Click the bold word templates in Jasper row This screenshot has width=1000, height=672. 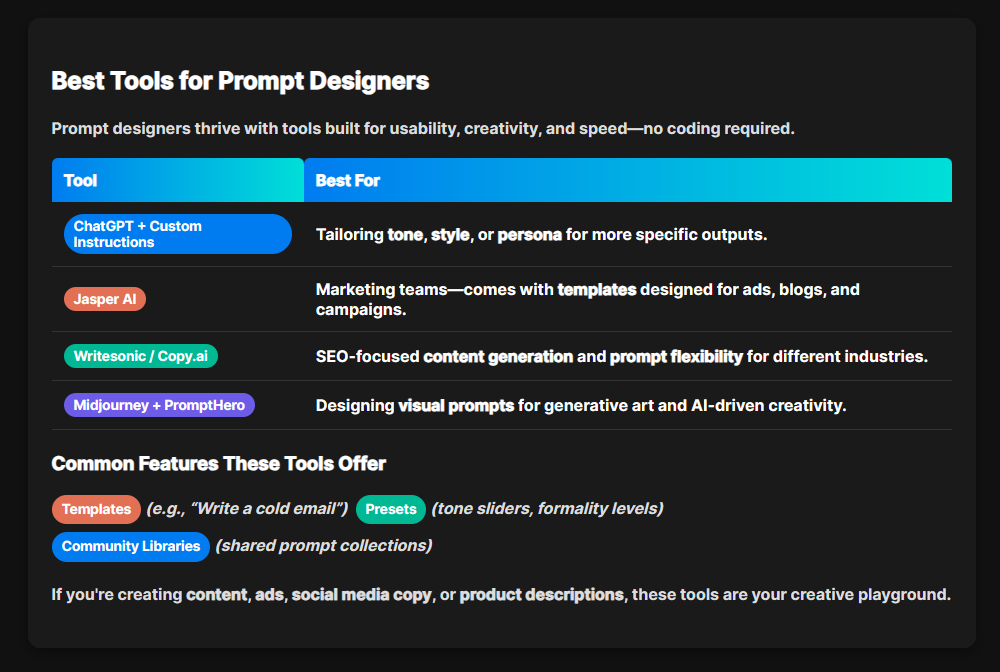coord(596,290)
